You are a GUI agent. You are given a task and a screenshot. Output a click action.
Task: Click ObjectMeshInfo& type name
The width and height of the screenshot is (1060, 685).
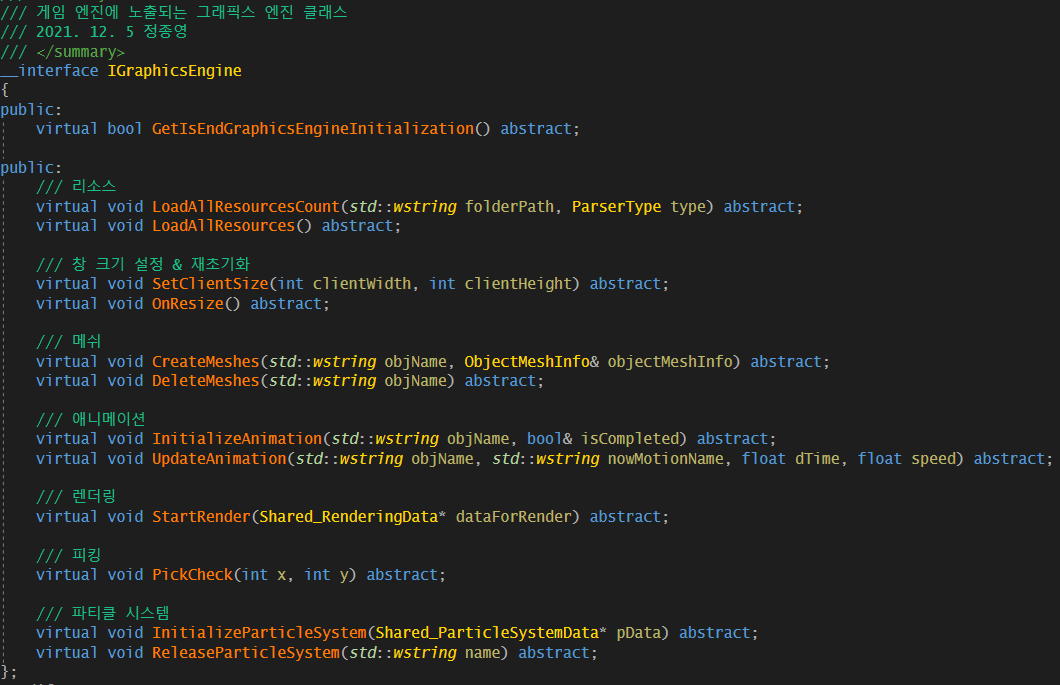(x=531, y=362)
